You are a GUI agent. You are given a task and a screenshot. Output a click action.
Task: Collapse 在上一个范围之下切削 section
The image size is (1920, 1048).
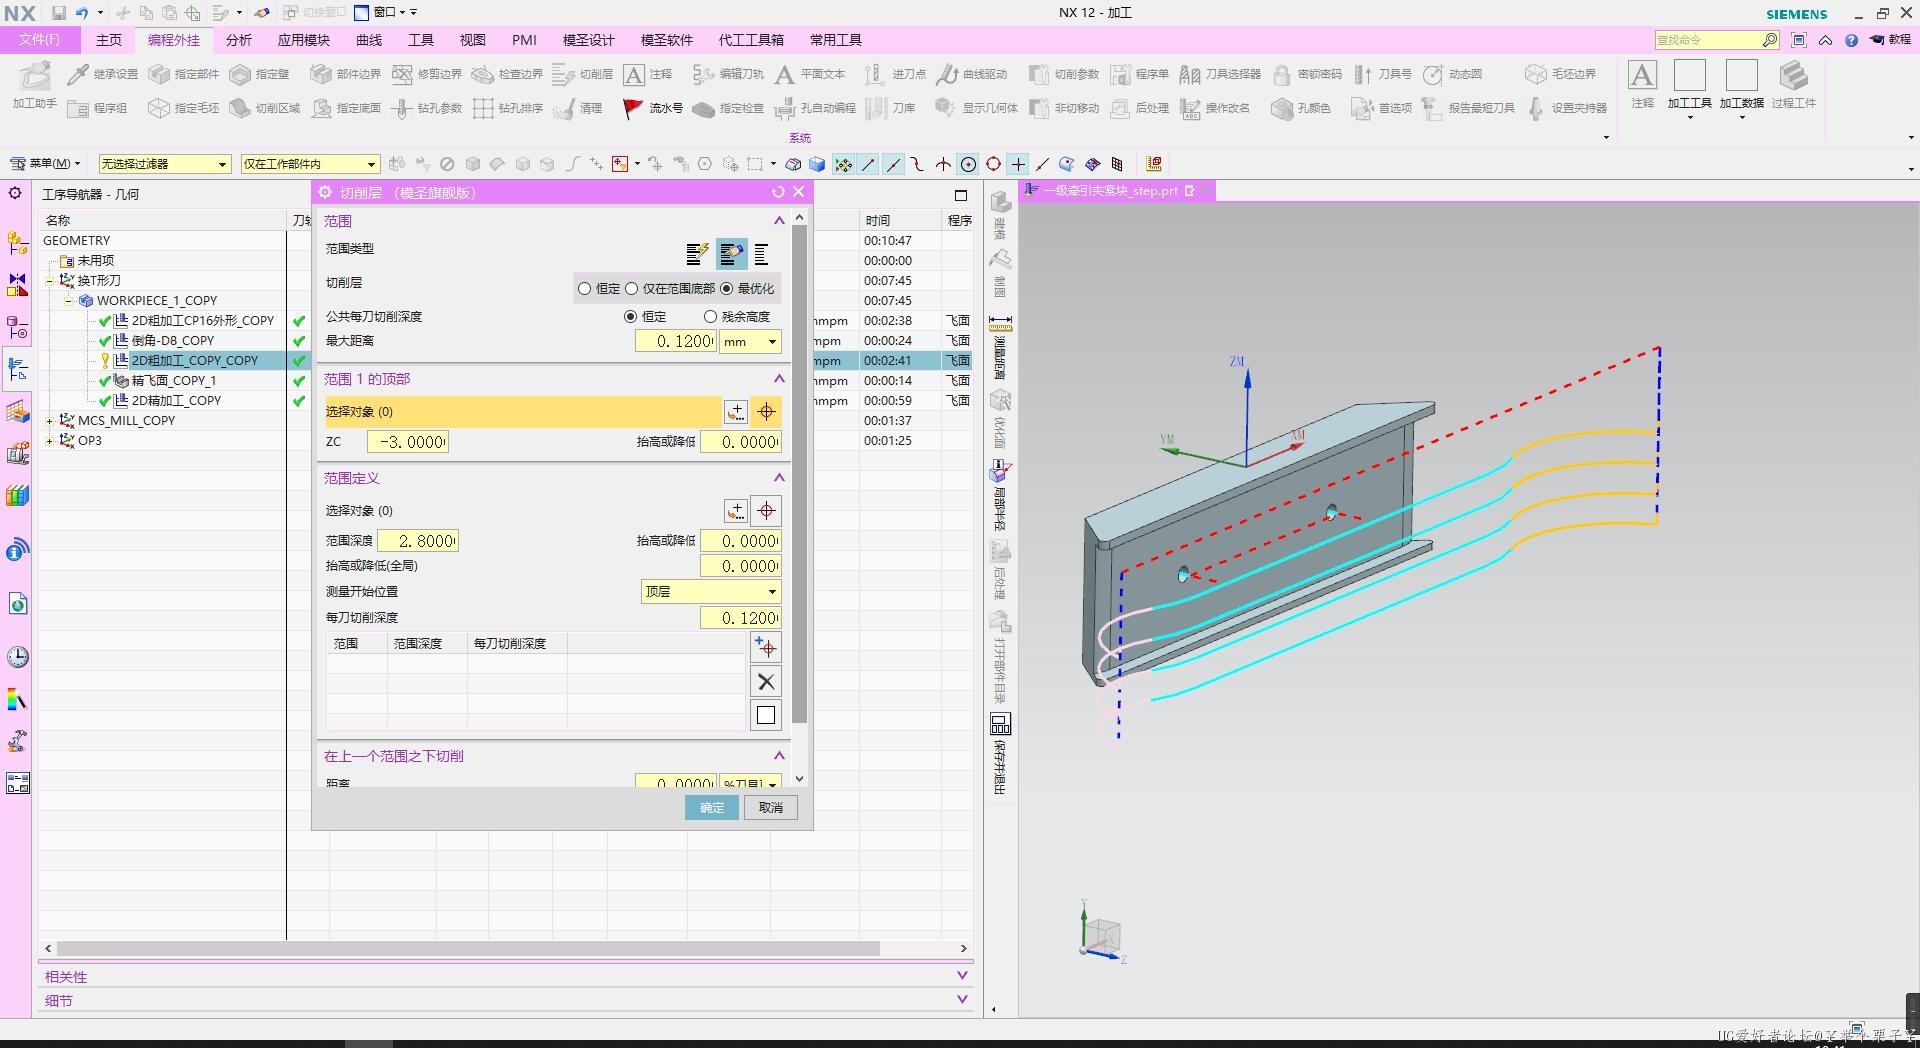(x=779, y=756)
